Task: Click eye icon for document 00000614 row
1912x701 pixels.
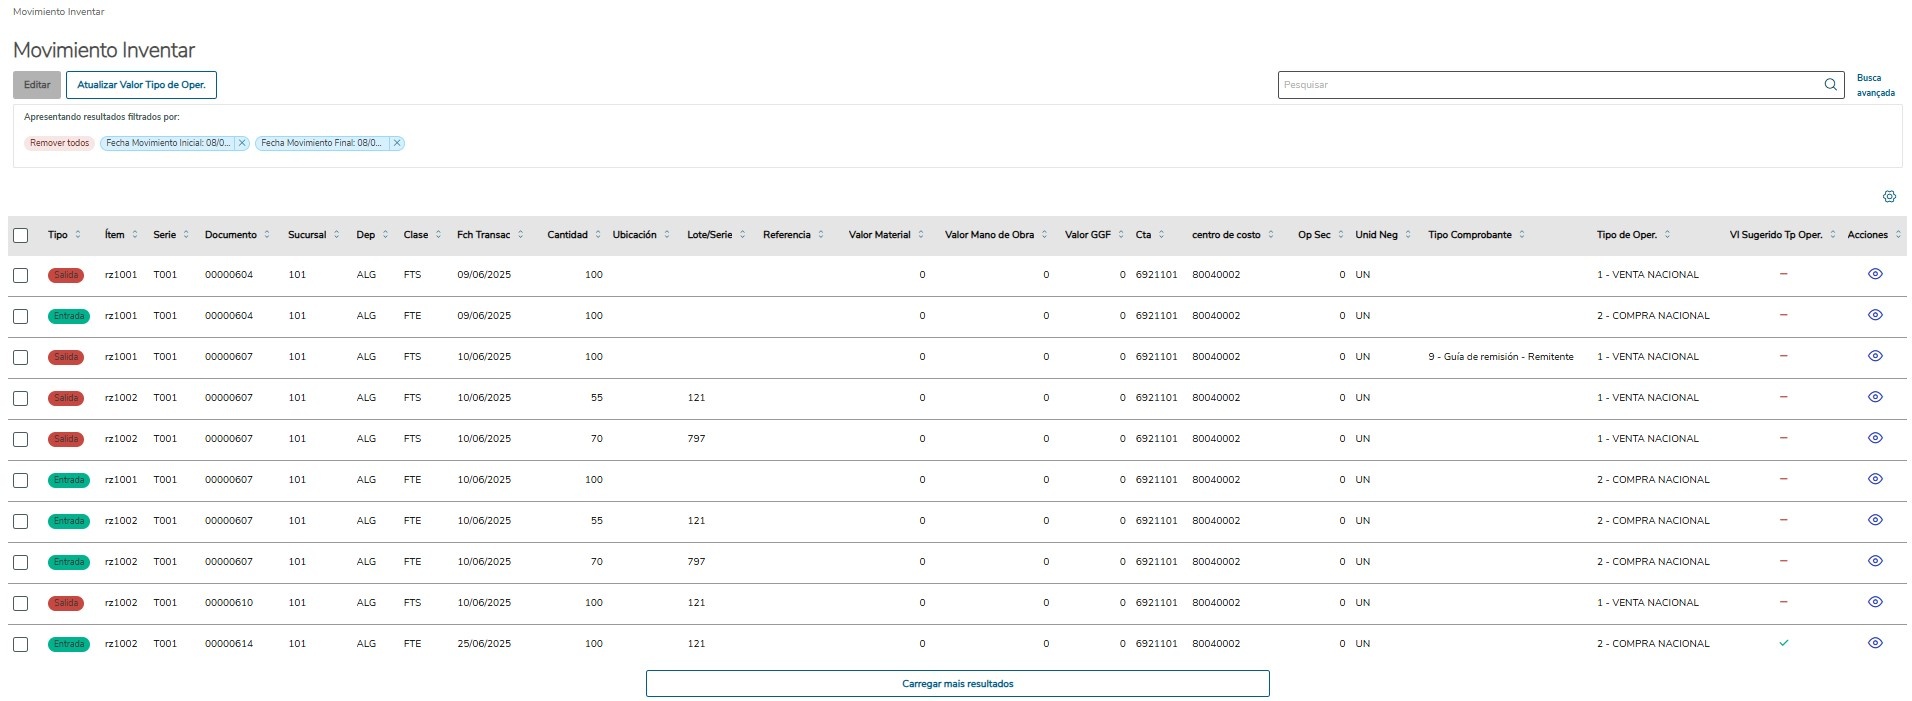Action: 1875,643
